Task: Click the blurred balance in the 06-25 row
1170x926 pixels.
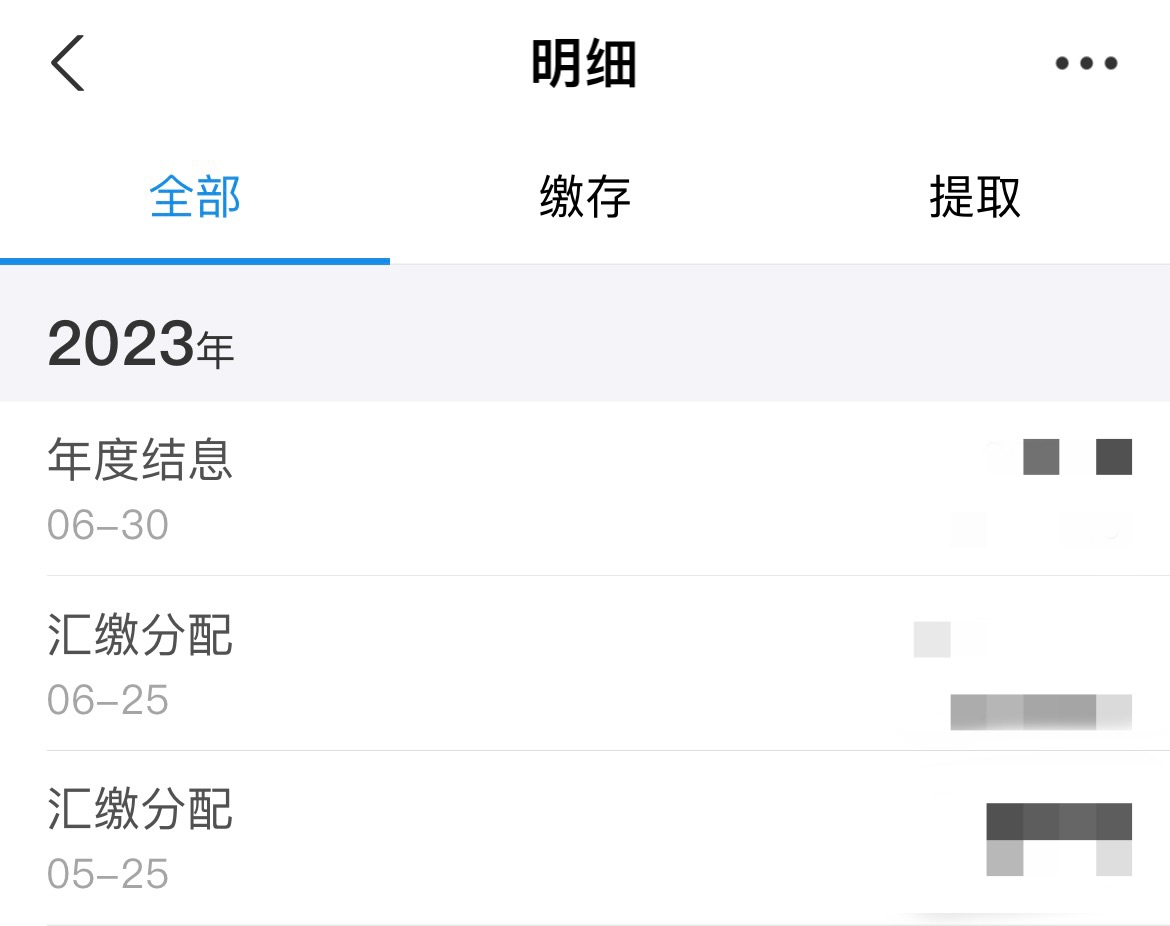Action: pos(1041,712)
